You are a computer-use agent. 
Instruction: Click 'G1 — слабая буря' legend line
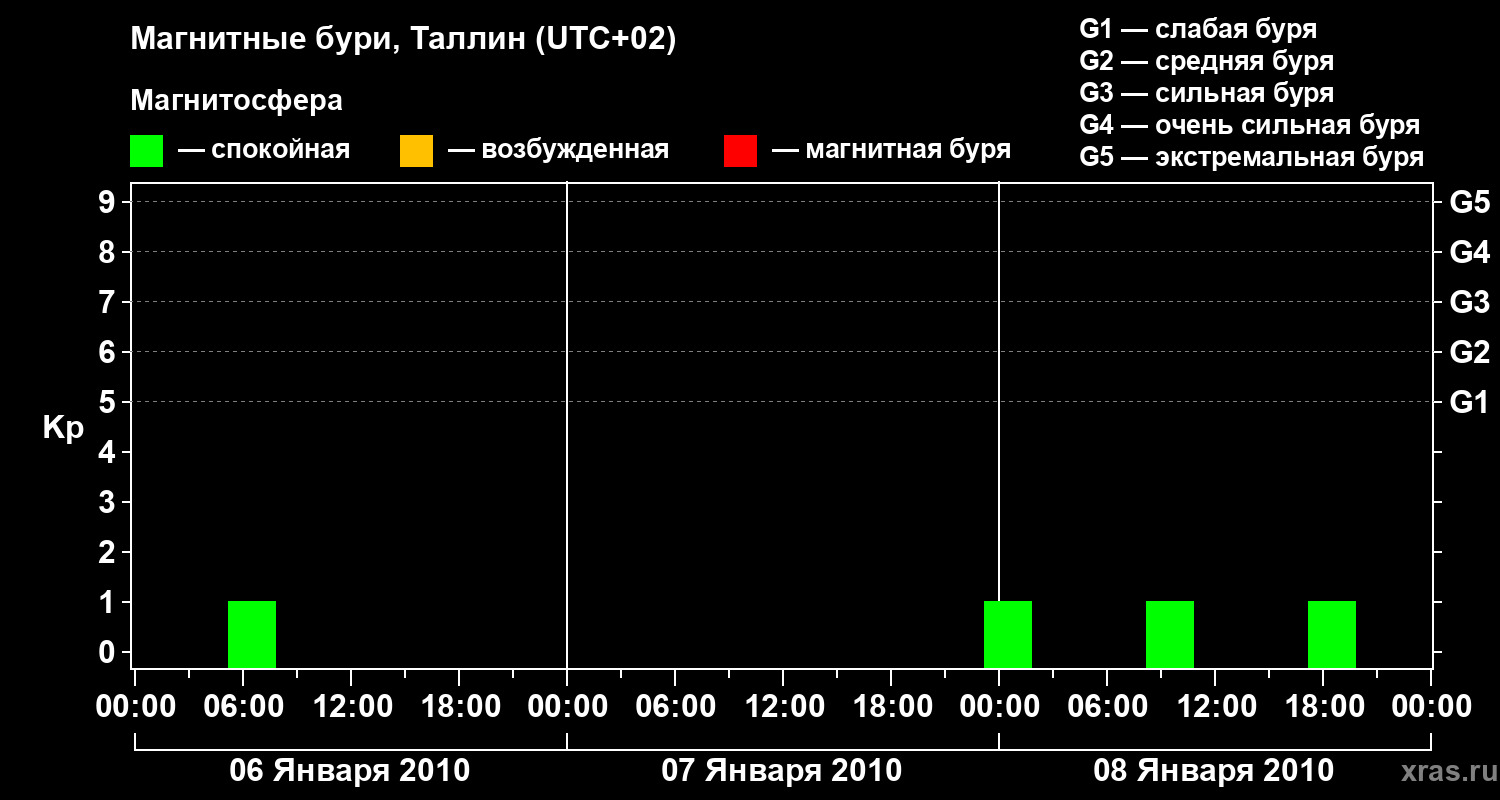[x=1198, y=29]
